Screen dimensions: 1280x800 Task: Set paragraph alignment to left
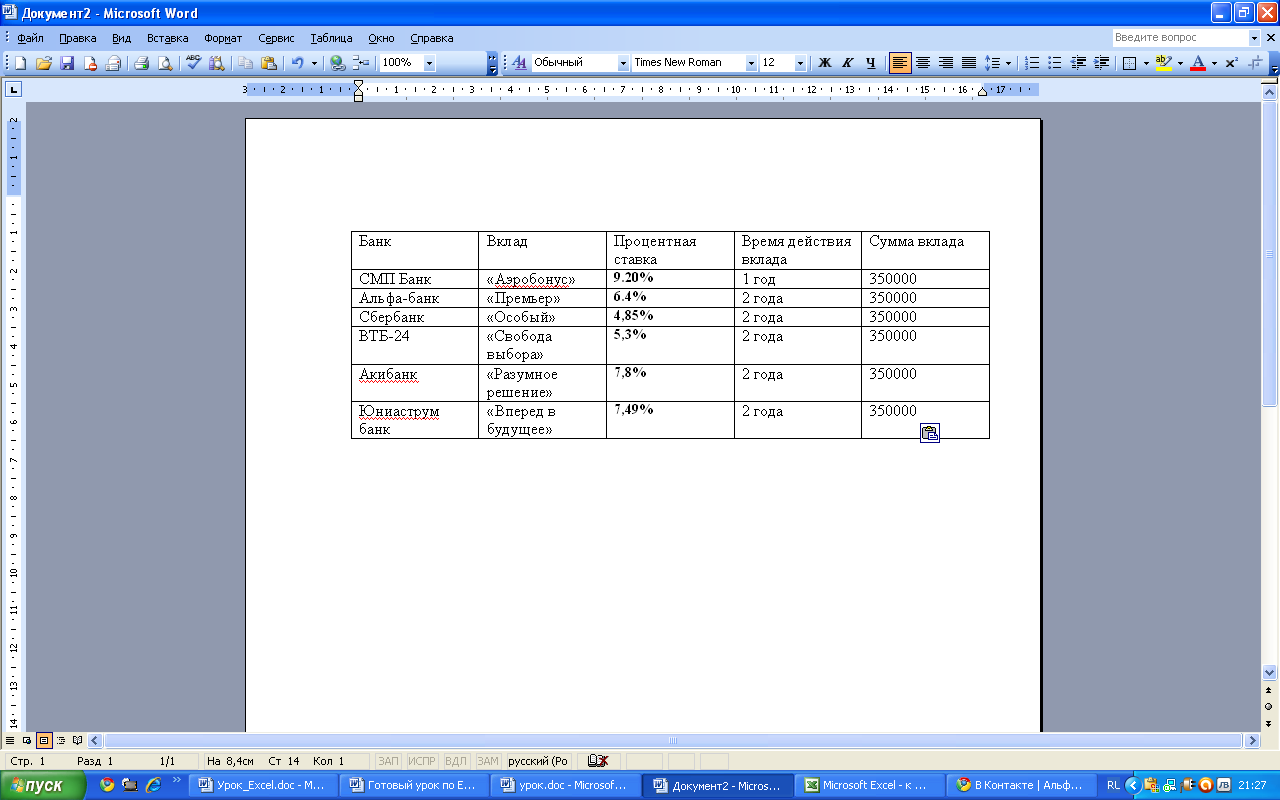pyautogui.click(x=900, y=62)
